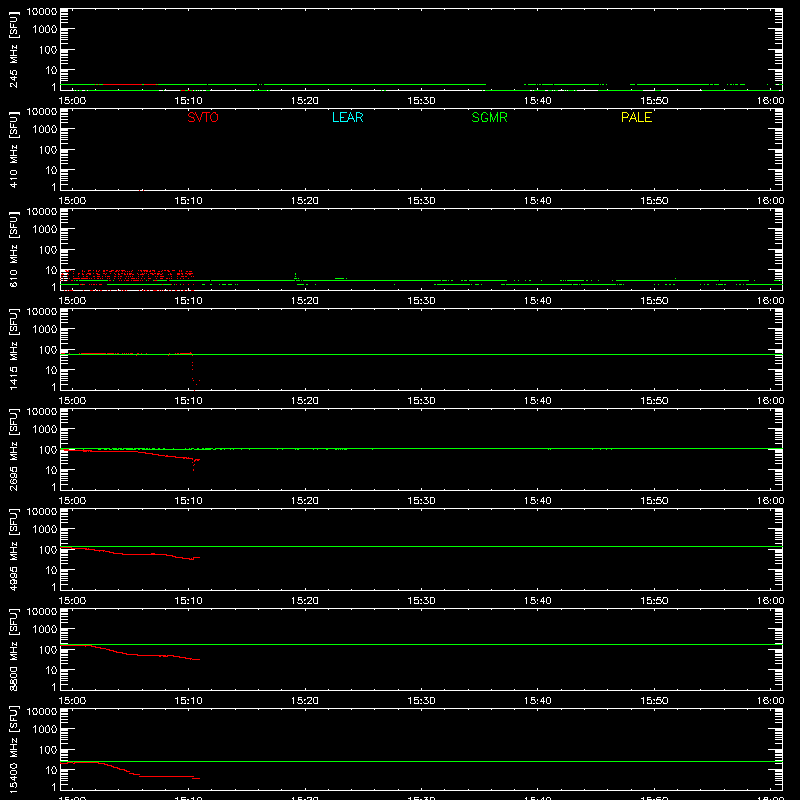Viewport: 800px width, 800px height.
Task: Click 15:30 time label under 245 MHz panel
Action: (x=421, y=101)
